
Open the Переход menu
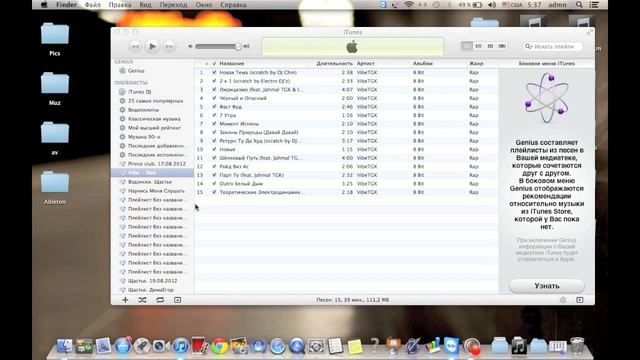[x=173, y=5]
